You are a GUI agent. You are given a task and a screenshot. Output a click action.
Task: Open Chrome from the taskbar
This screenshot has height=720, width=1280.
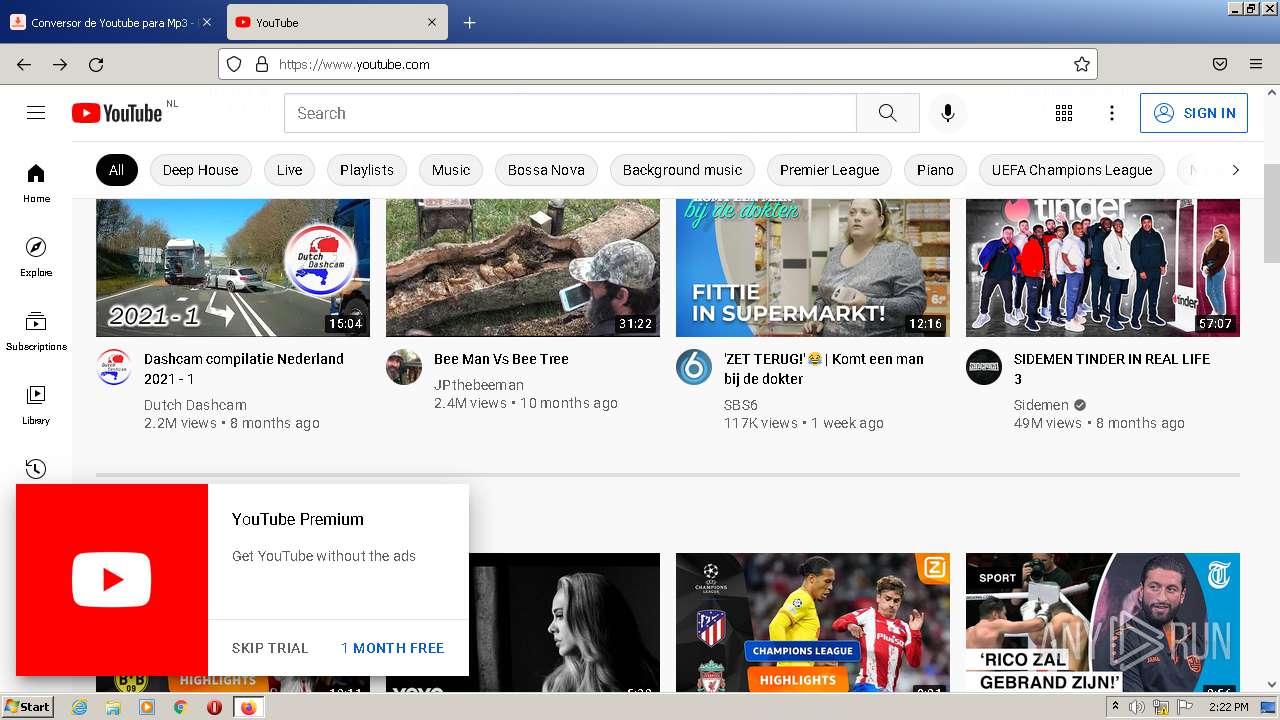point(180,707)
